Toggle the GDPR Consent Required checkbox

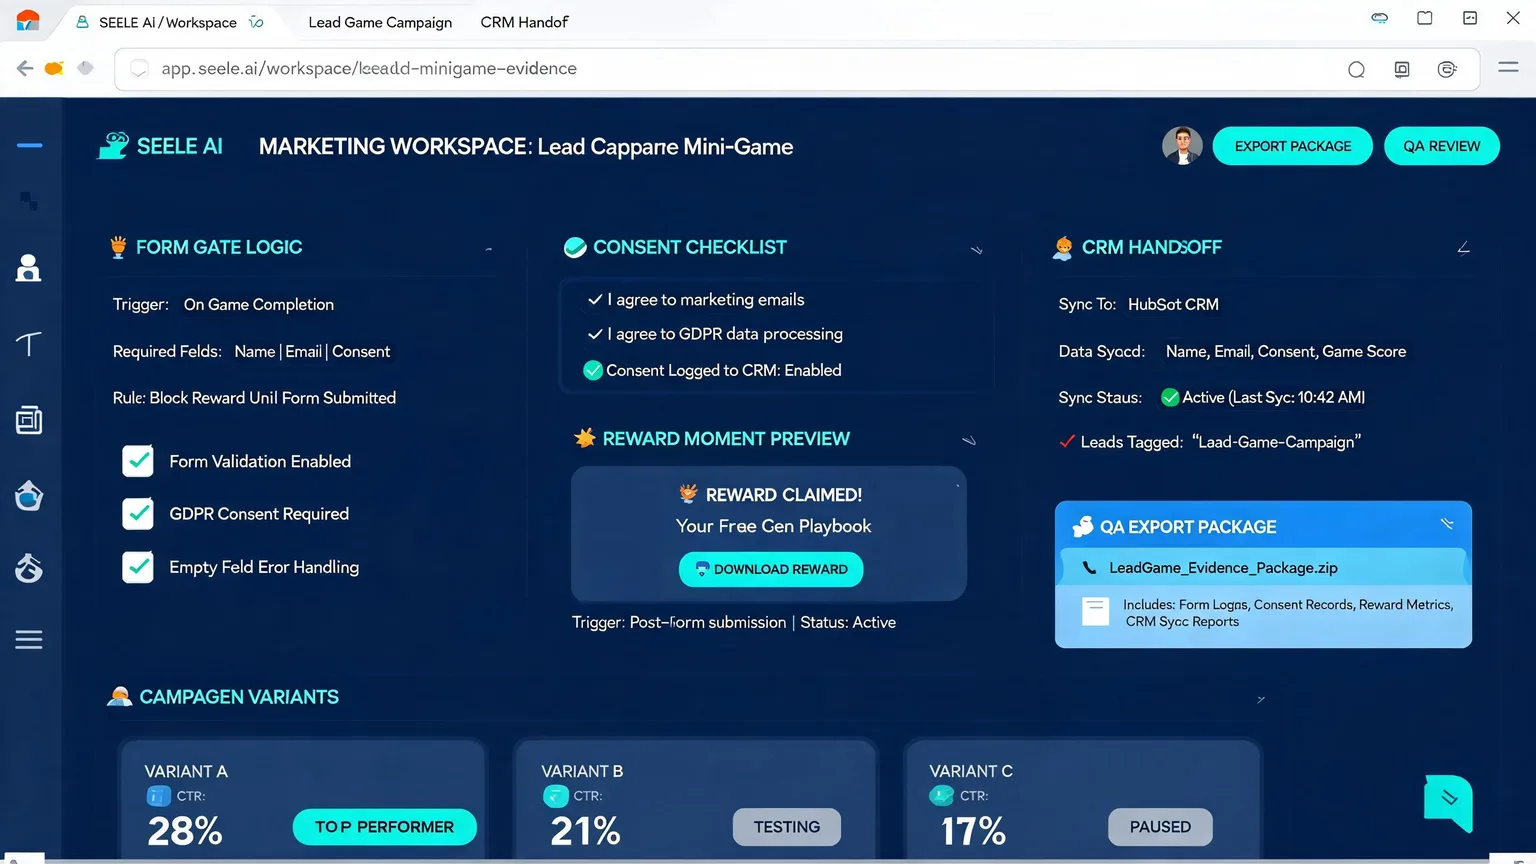click(138, 514)
